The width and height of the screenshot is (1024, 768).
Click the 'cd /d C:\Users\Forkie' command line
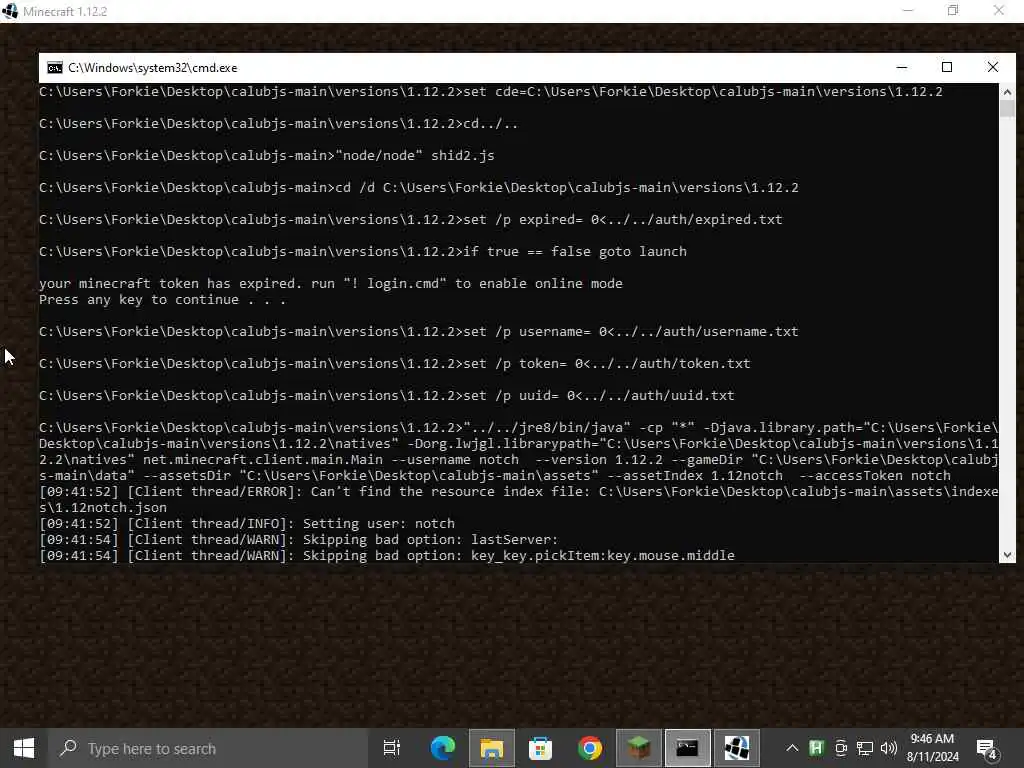click(419, 187)
